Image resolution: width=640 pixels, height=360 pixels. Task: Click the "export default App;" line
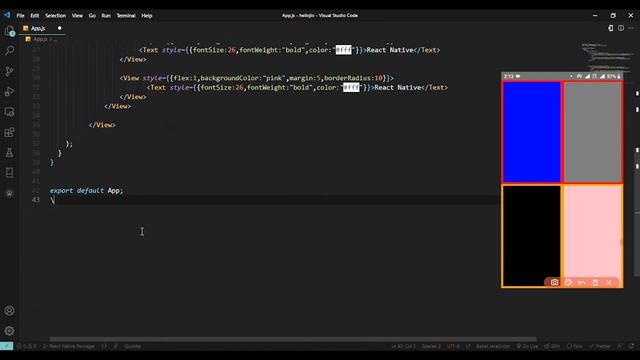pyautogui.click(x=87, y=191)
